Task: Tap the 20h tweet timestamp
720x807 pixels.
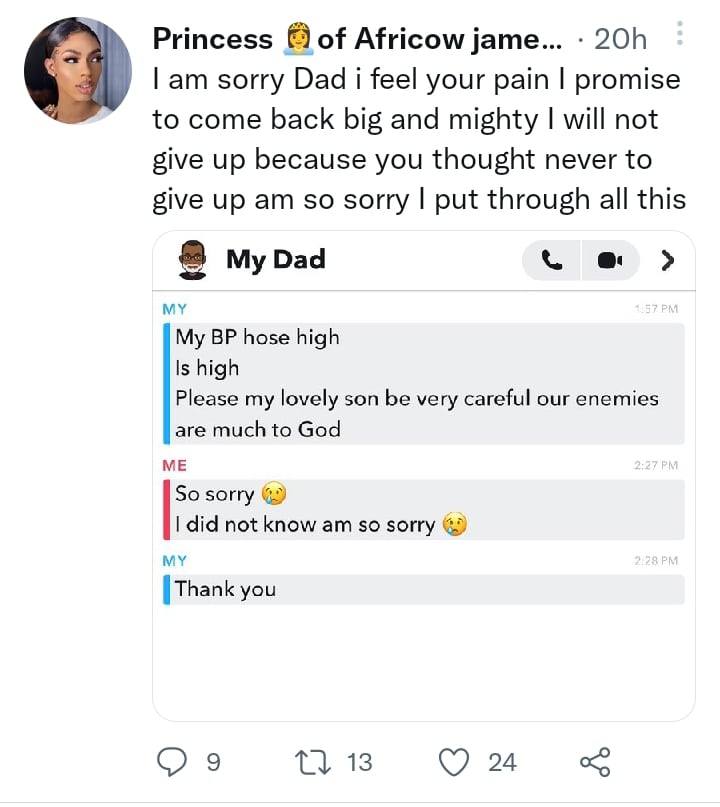Action: [x=620, y=39]
